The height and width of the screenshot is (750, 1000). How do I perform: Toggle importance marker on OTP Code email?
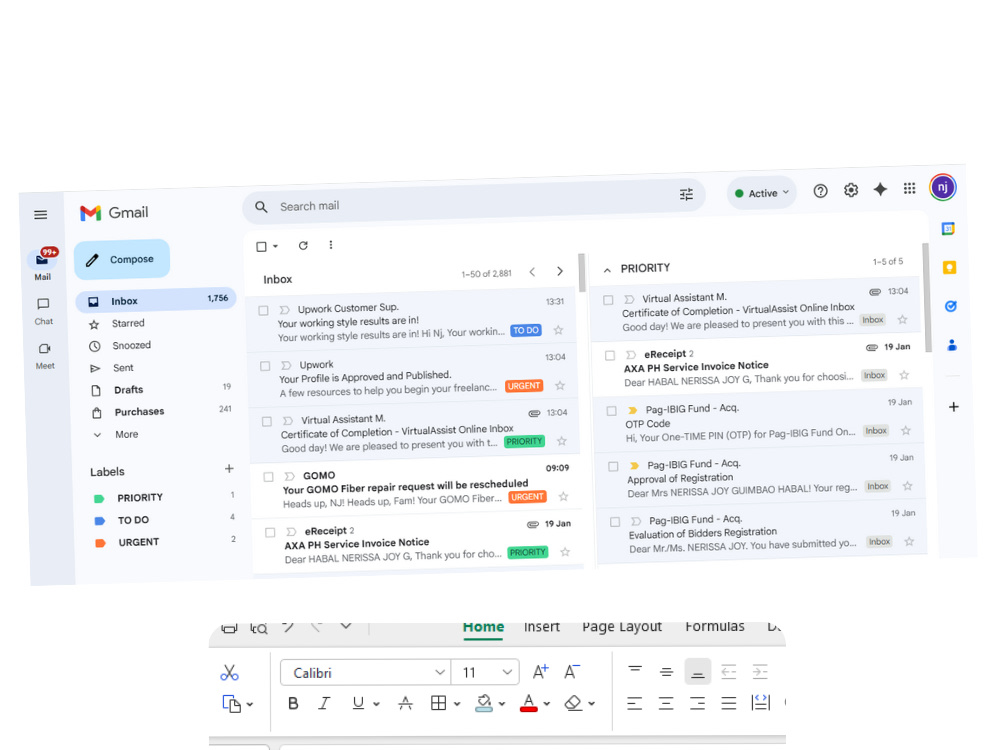pos(633,410)
